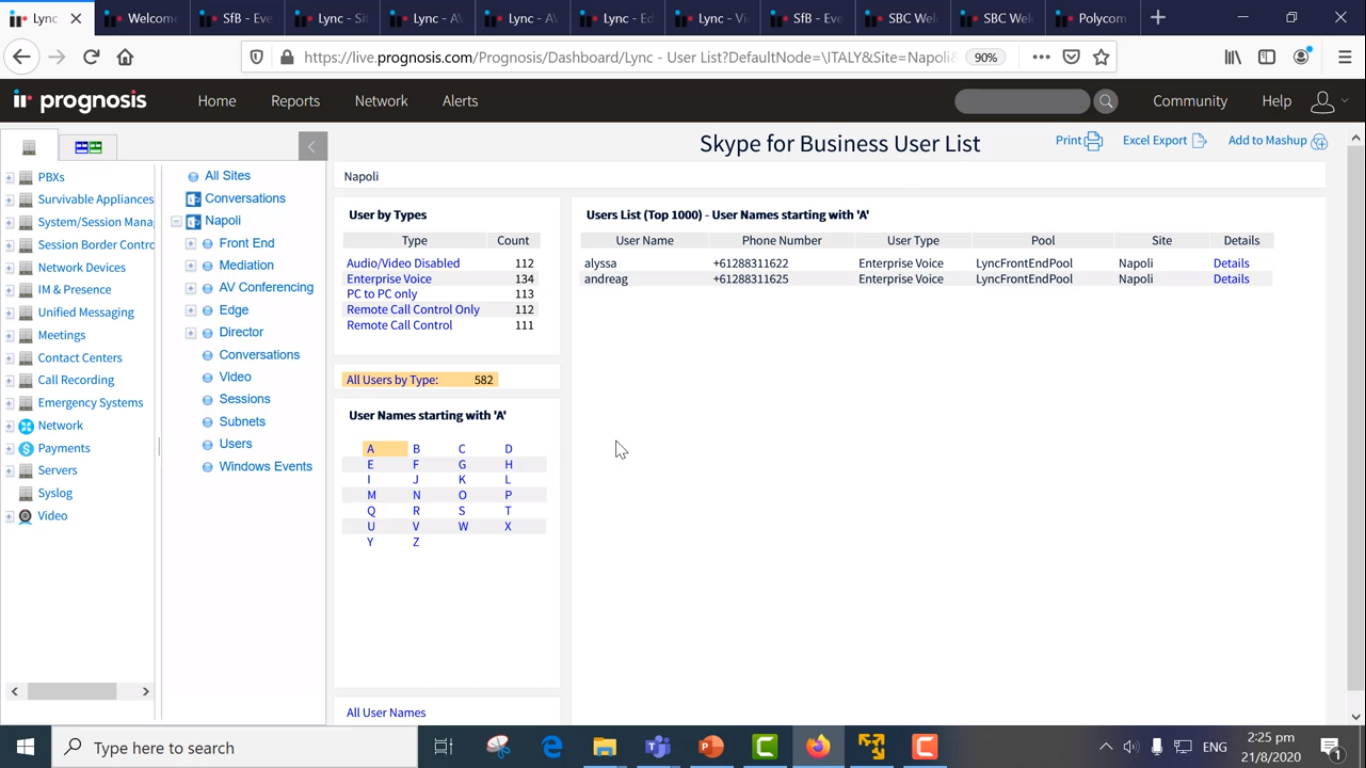
Task: Click the Payments dollar icon
Action: click(x=26, y=449)
